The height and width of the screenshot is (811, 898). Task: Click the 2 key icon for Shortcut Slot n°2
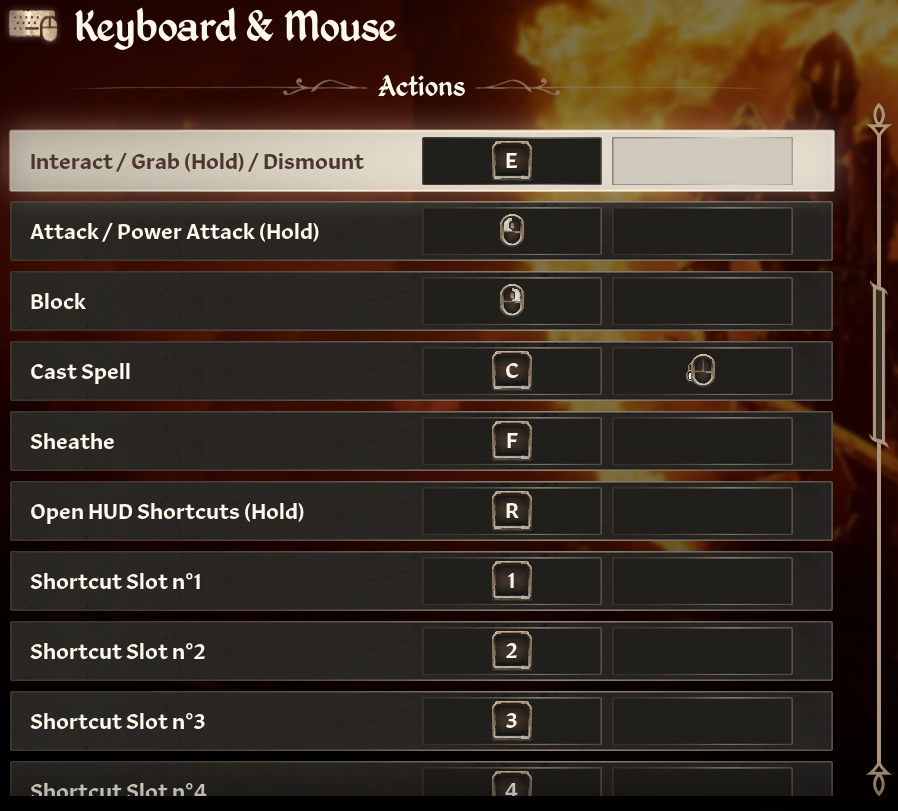[511, 650]
